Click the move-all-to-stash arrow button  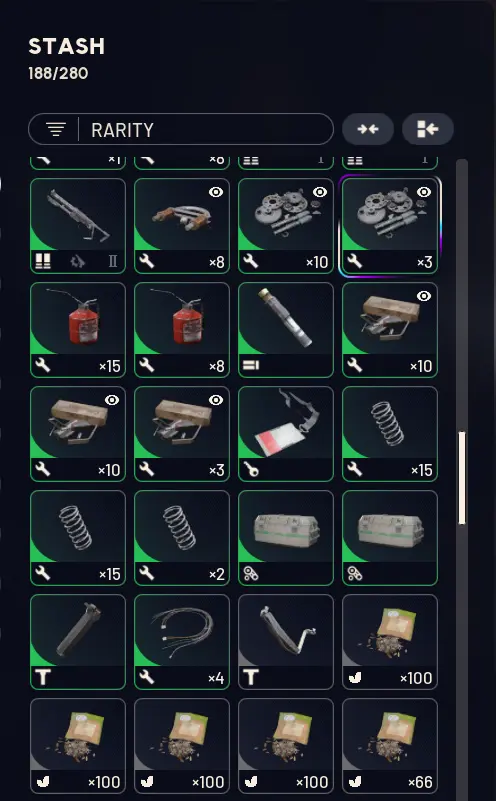click(x=428, y=129)
